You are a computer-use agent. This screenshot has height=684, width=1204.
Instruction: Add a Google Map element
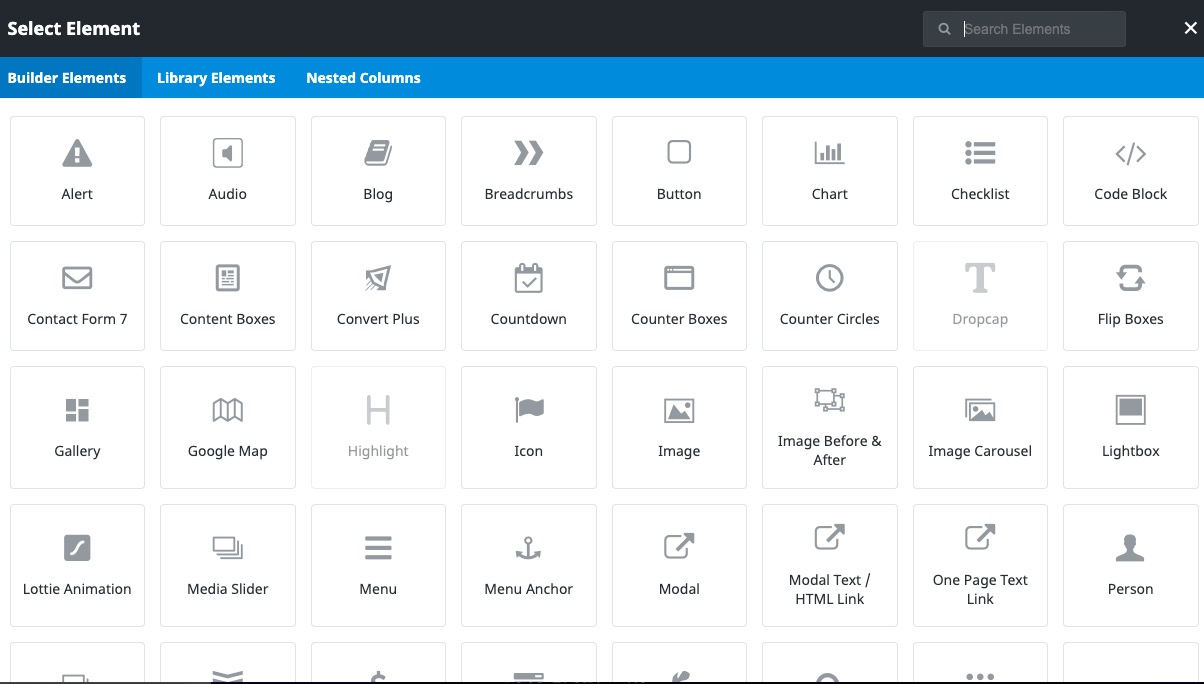click(228, 428)
